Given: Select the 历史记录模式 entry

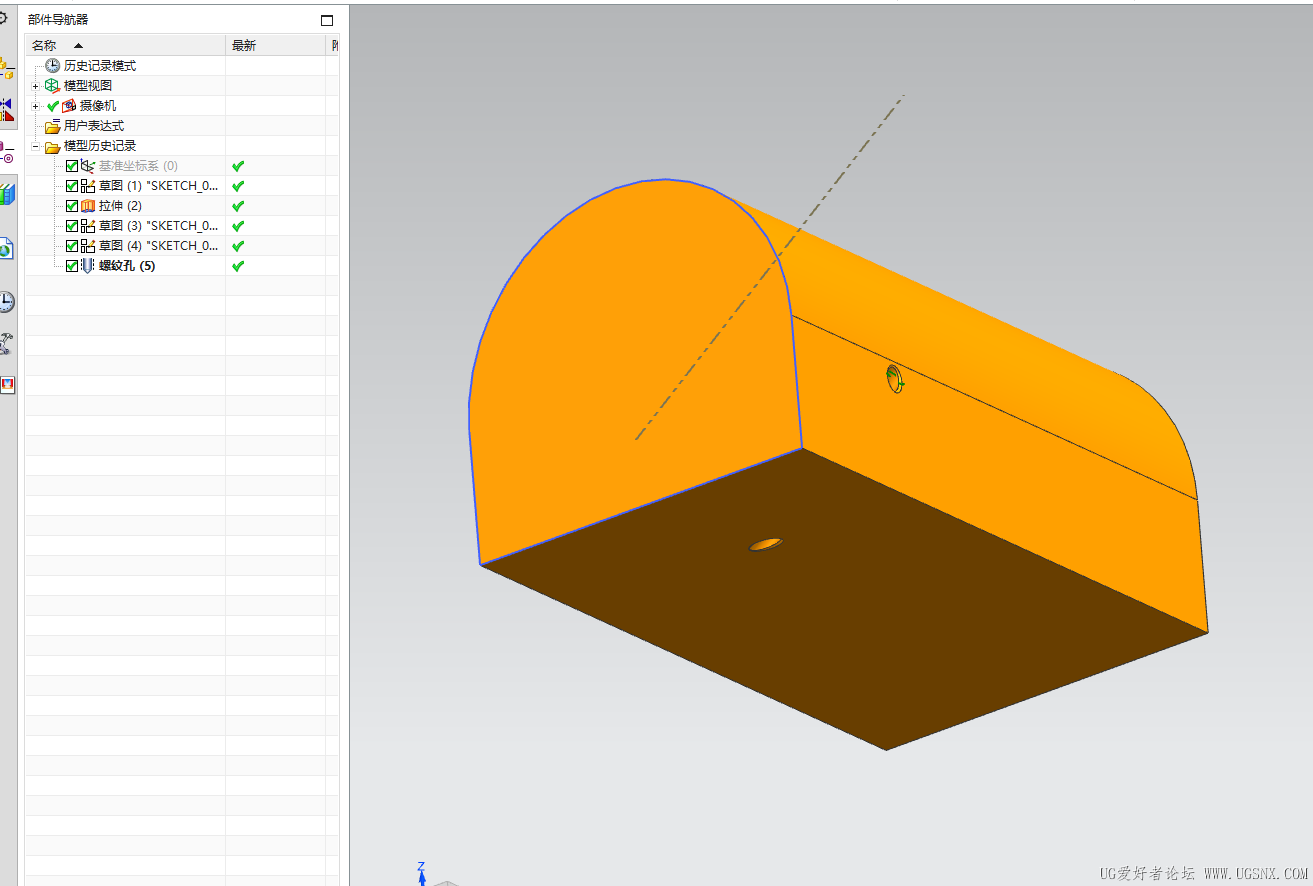Looking at the screenshot, I should [100, 66].
